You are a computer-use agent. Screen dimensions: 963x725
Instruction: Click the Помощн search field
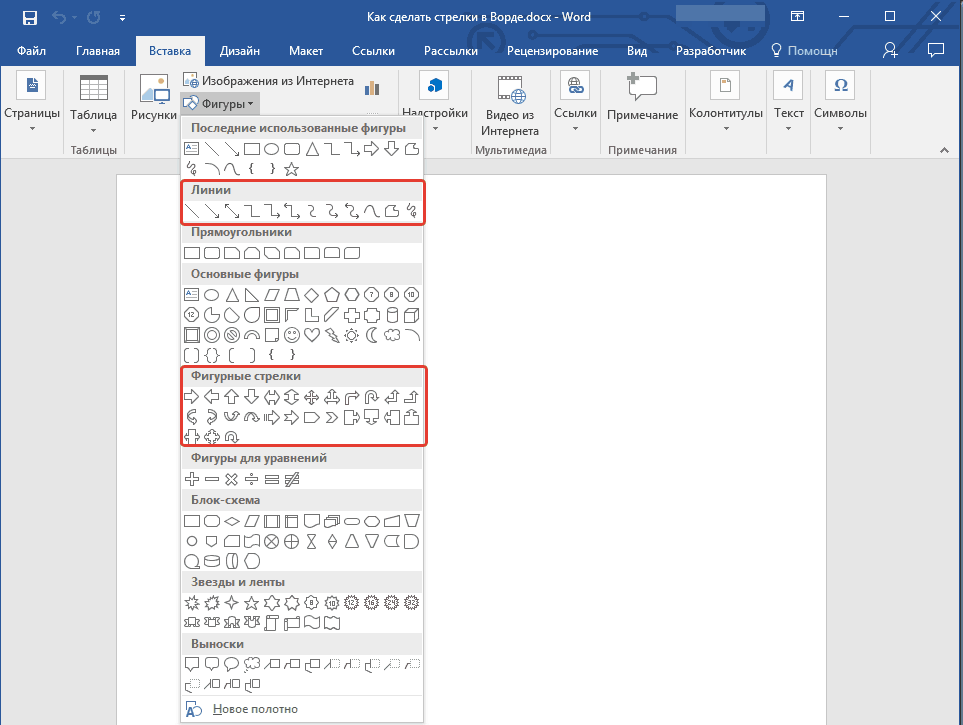tap(805, 51)
